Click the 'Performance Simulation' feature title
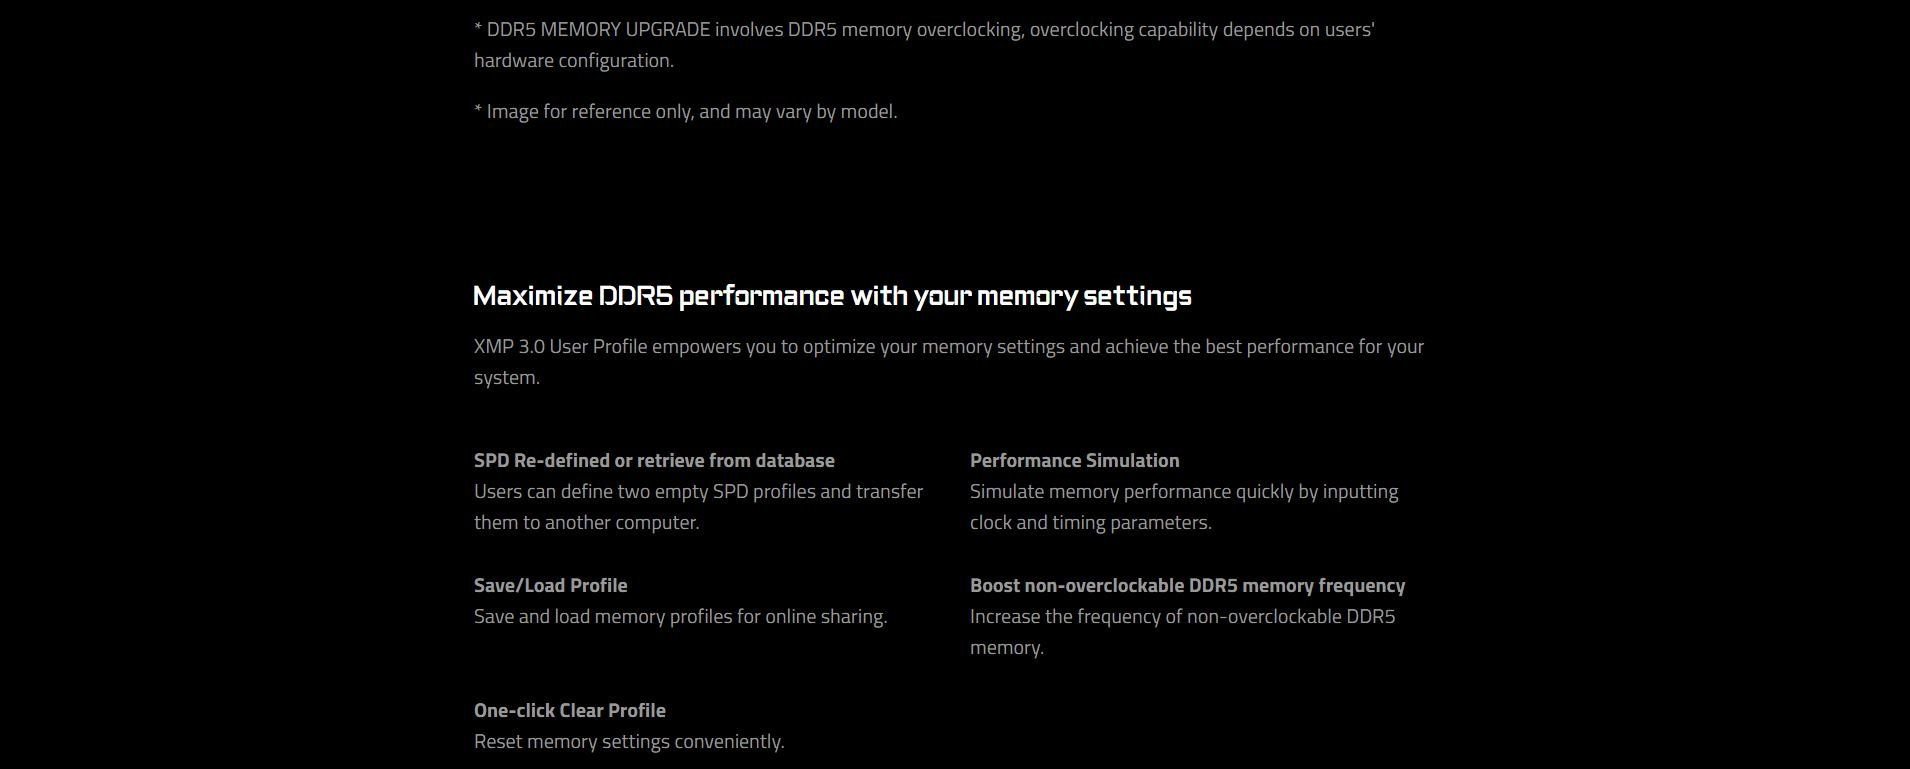 pyautogui.click(x=1074, y=460)
